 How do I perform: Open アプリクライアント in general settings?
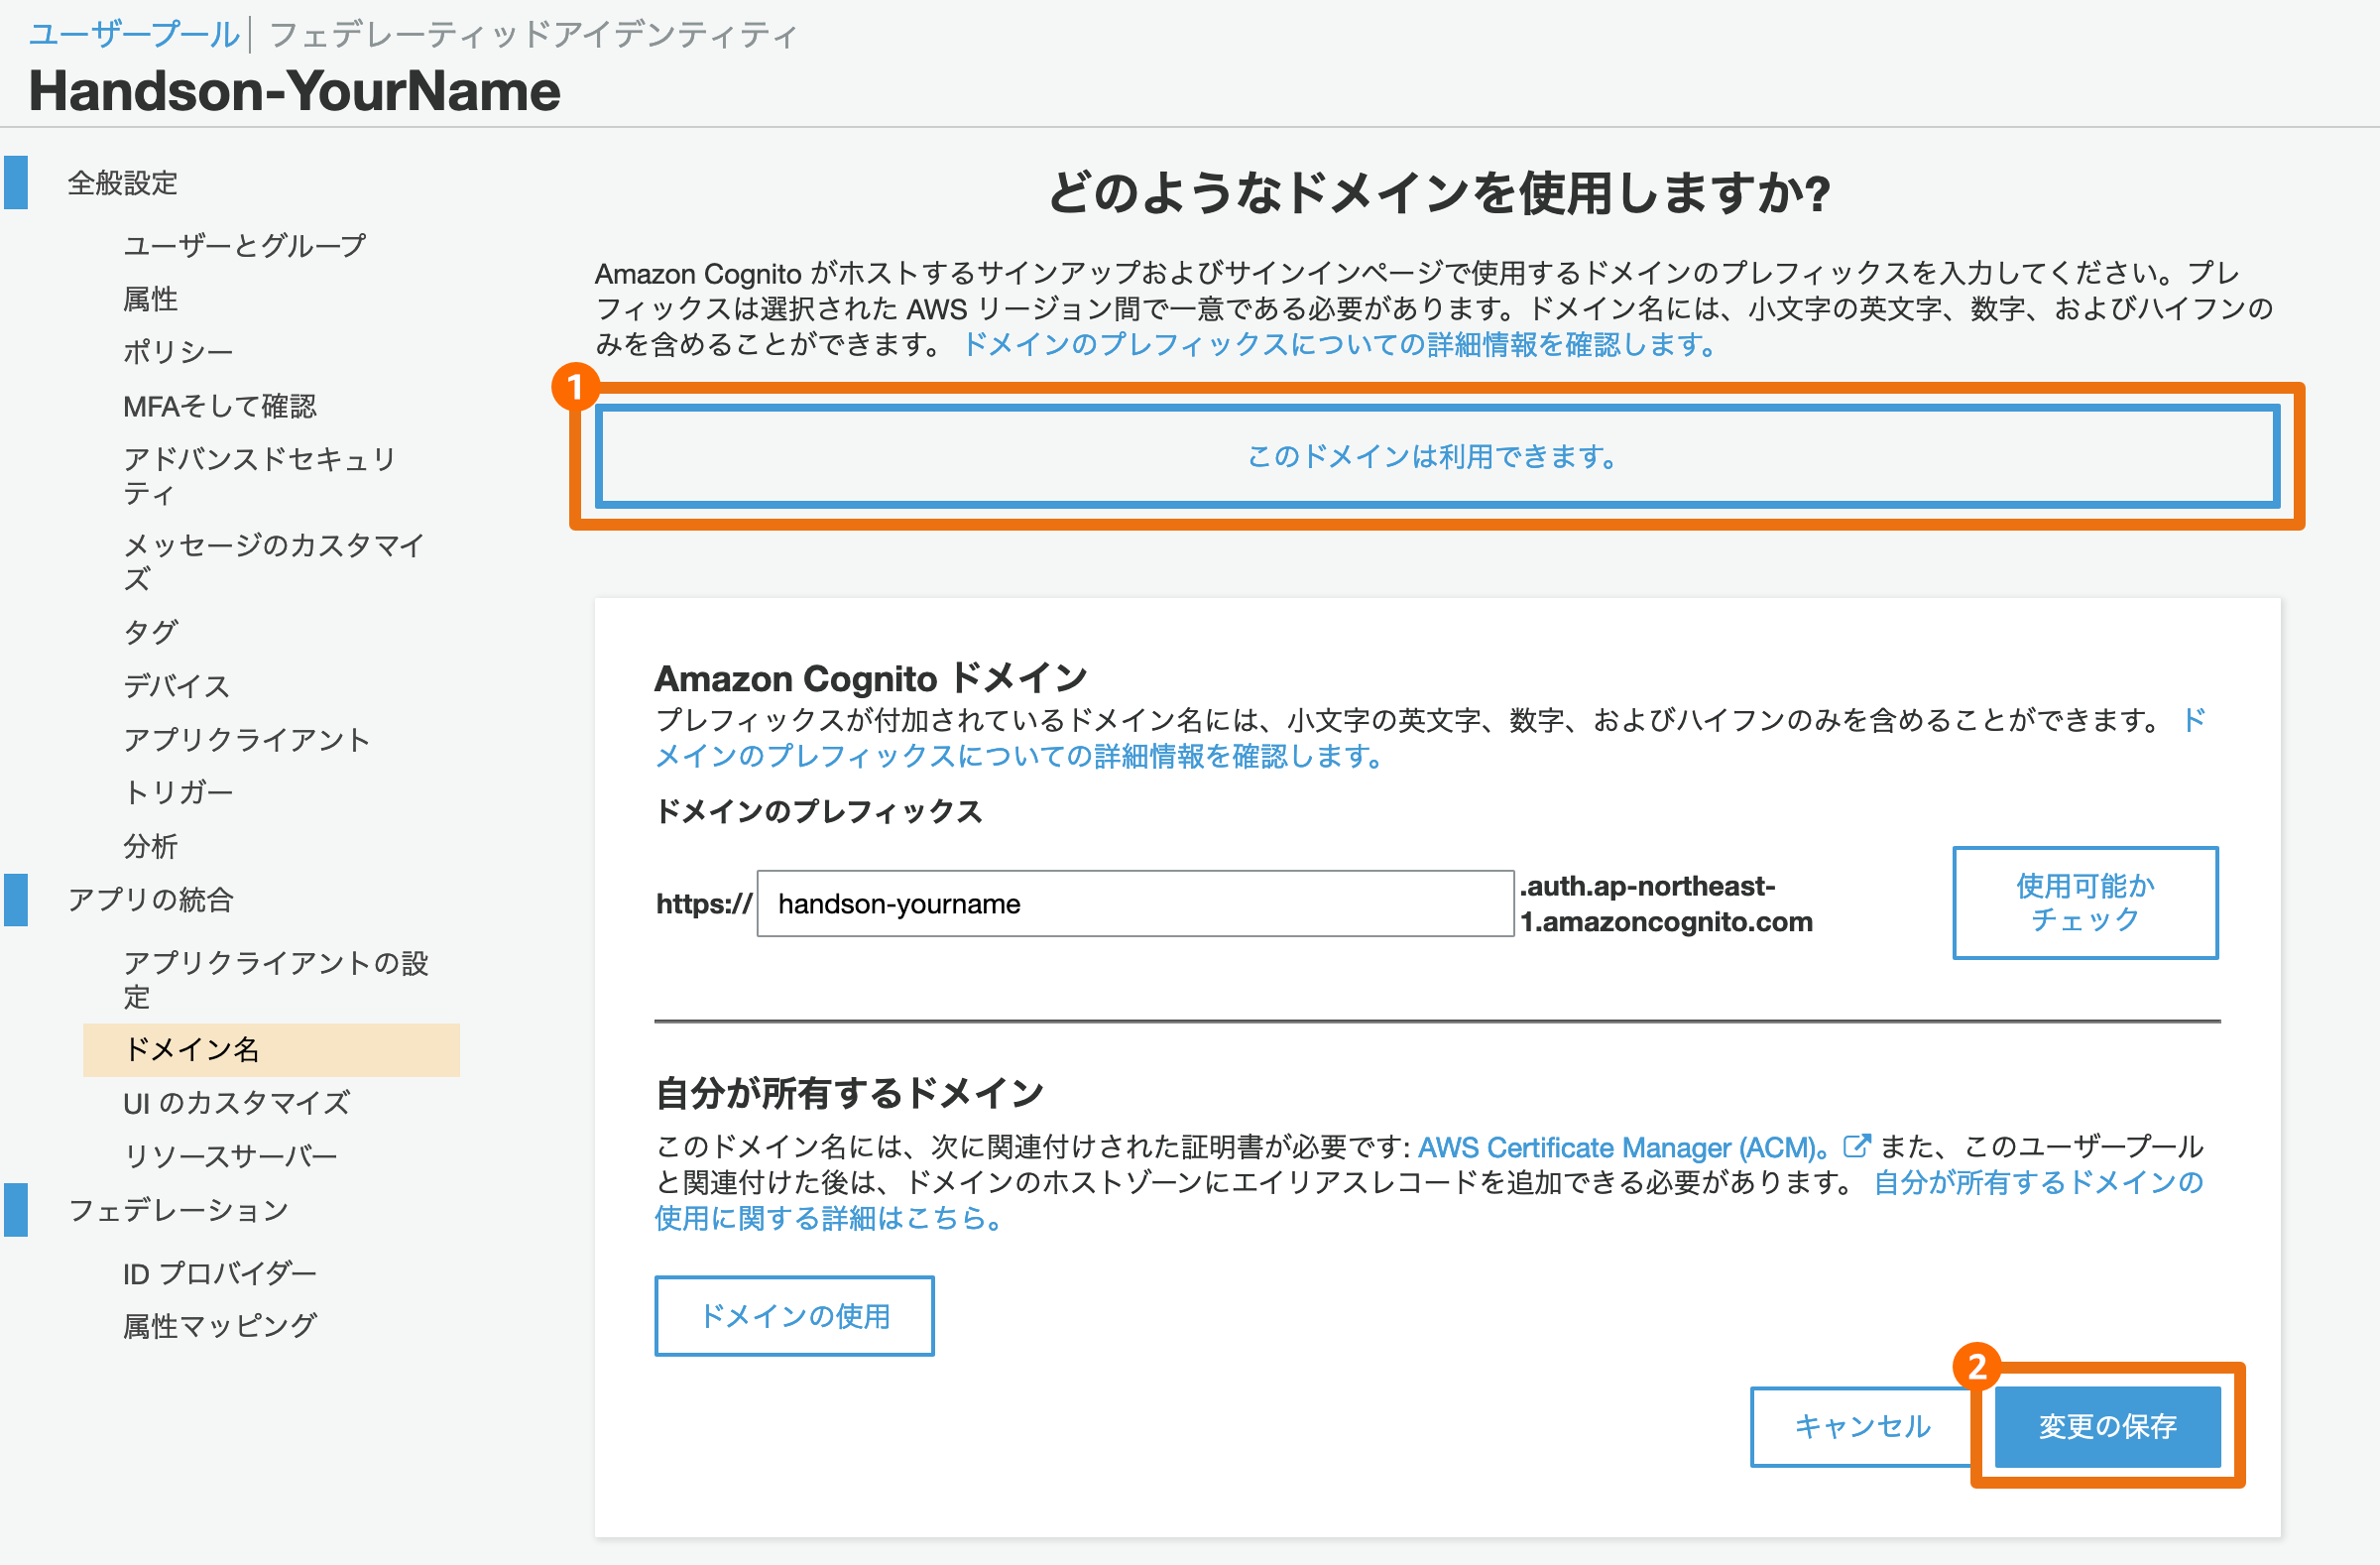coord(246,739)
